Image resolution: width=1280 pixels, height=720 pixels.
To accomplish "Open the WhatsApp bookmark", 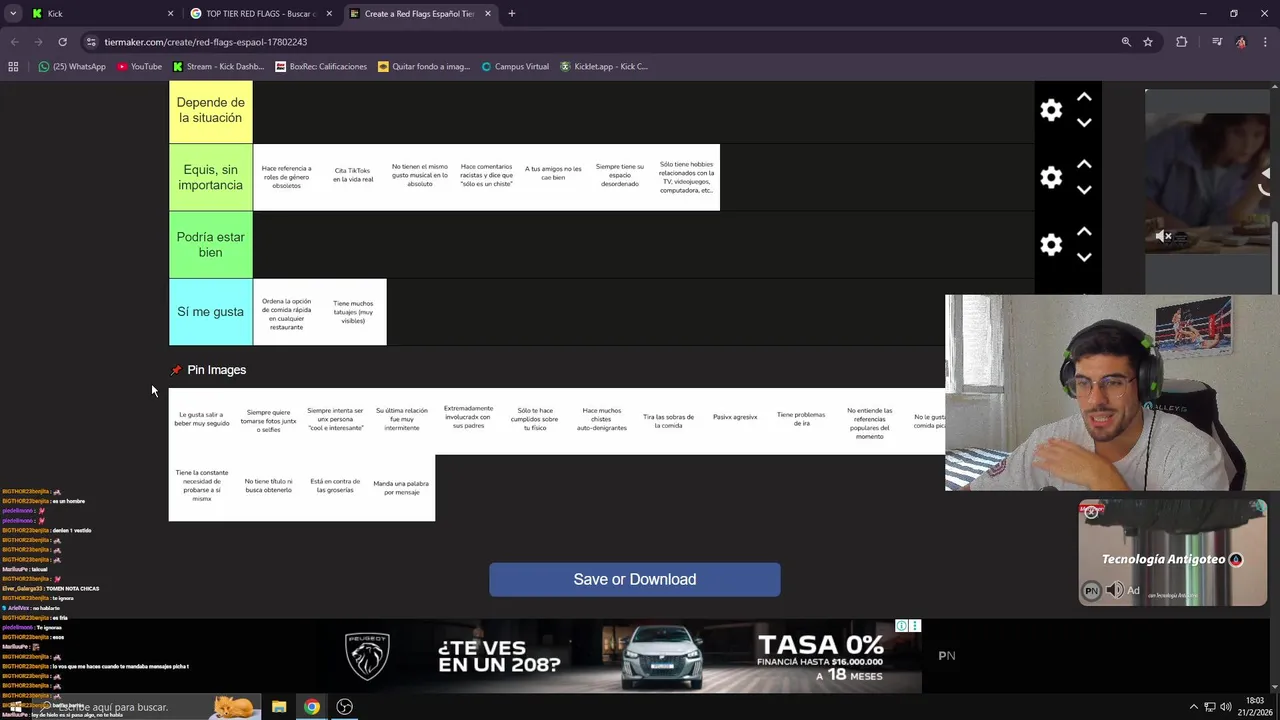I will 72,67.
